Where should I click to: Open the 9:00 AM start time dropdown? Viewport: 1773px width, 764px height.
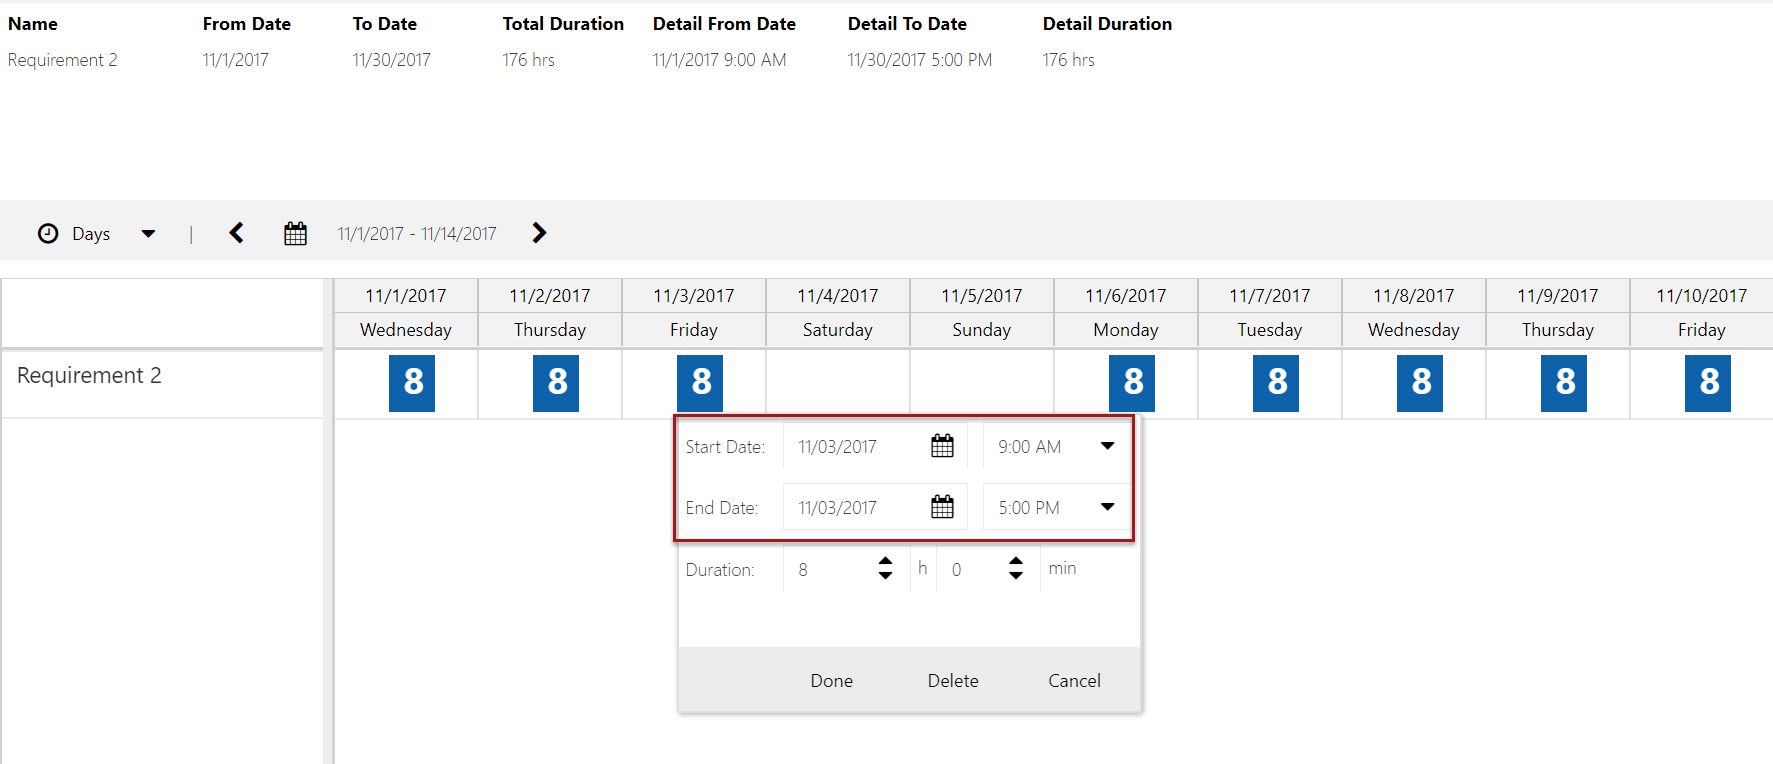tap(1107, 446)
